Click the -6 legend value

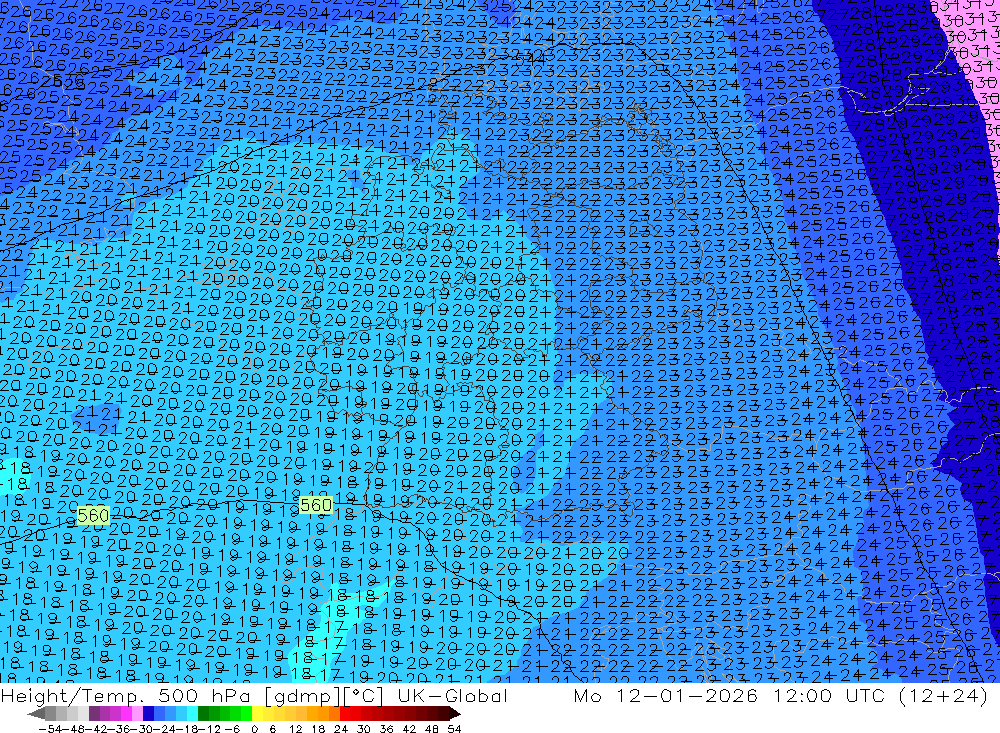232,729
